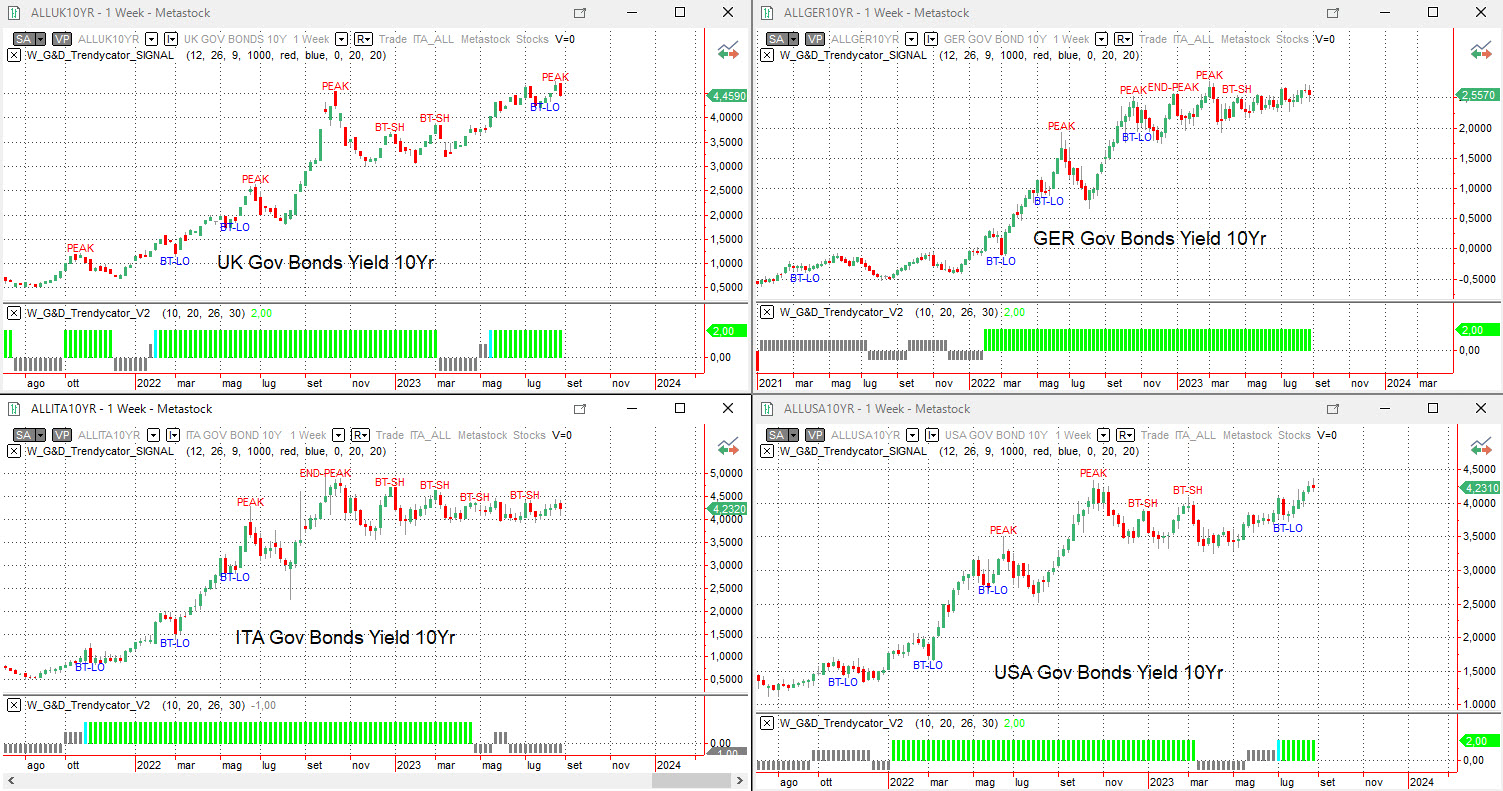Viewport: 1503px width, 791px height.
Task: Toggle the VP button in the ALLUK10YR chart
Action: tap(62, 39)
